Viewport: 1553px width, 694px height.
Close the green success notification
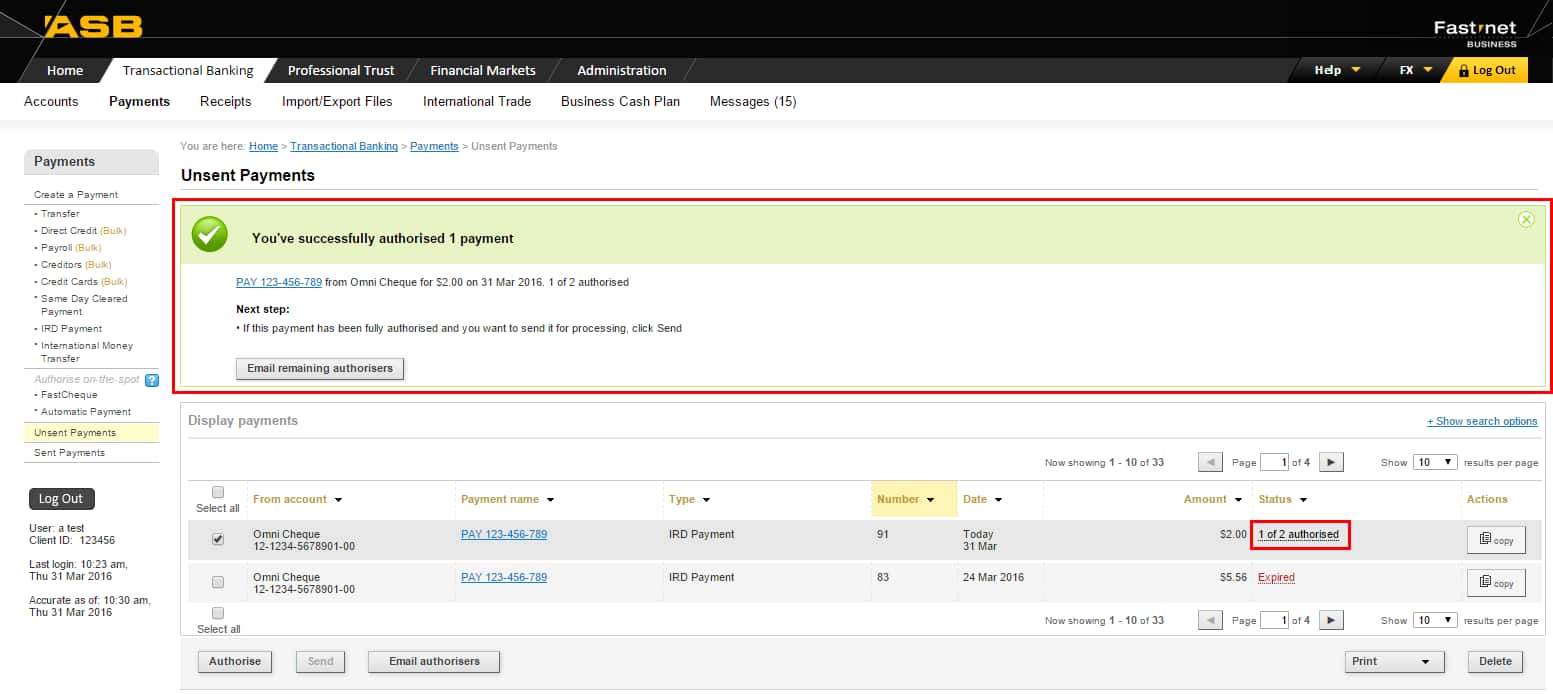(x=1525, y=220)
